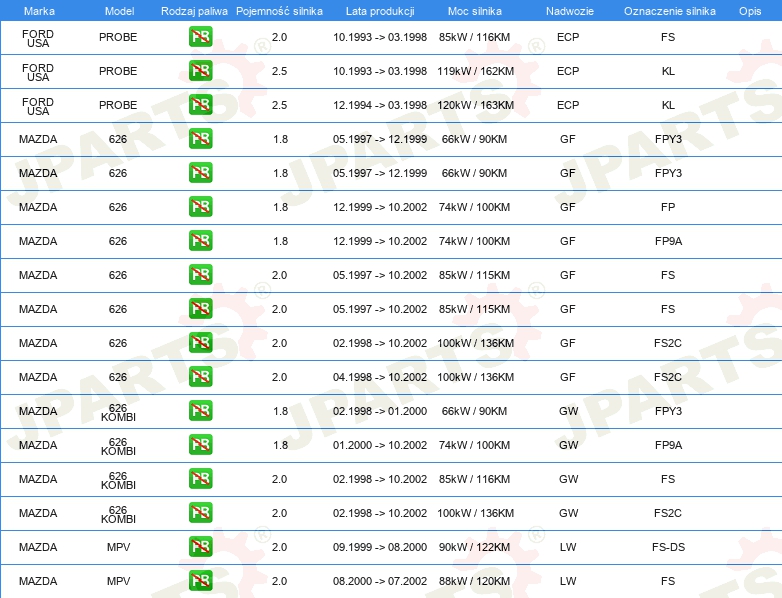Viewport: 782px width, 598px height.
Task: Click fuel icon in 626 Kombi 85kW / 116KM row
Action: coord(200,478)
